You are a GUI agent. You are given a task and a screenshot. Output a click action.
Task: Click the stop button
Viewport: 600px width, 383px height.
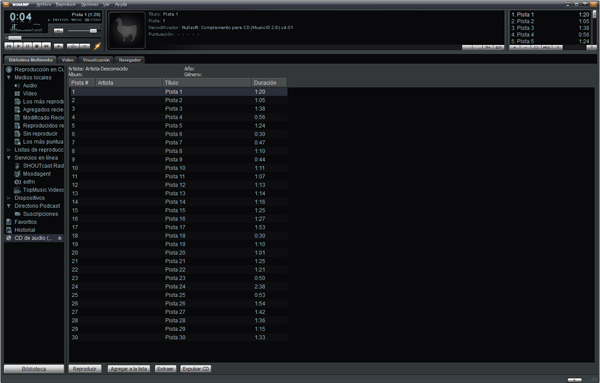(37, 46)
